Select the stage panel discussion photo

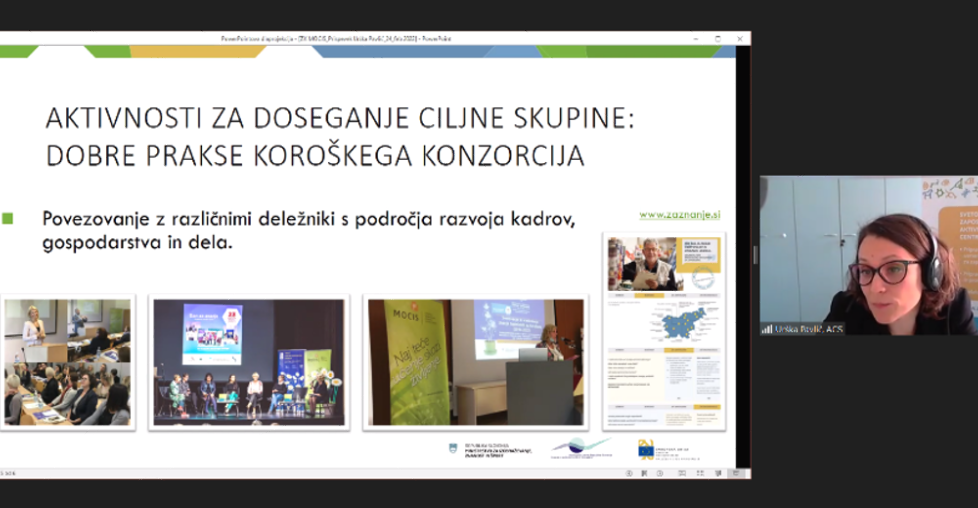pyautogui.click(x=249, y=362)
